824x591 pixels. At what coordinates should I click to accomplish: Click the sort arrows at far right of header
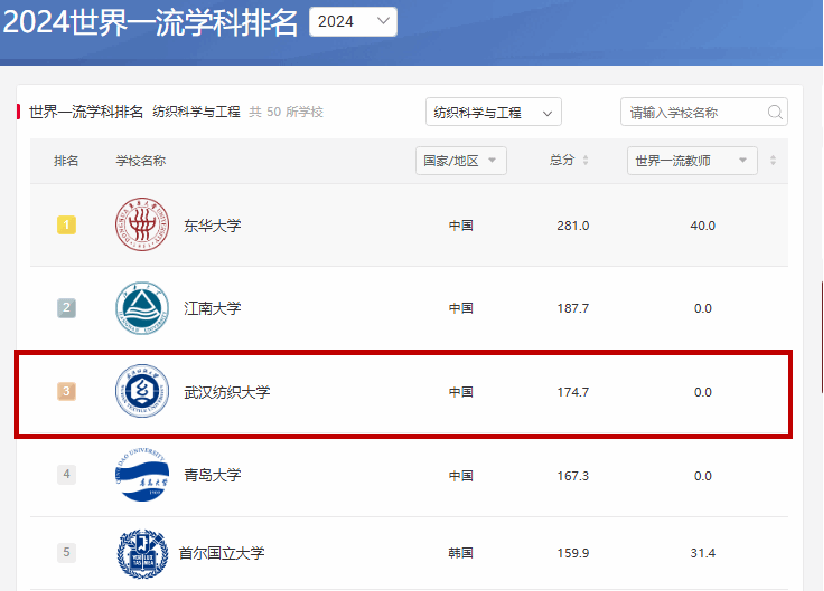(772, 161)
